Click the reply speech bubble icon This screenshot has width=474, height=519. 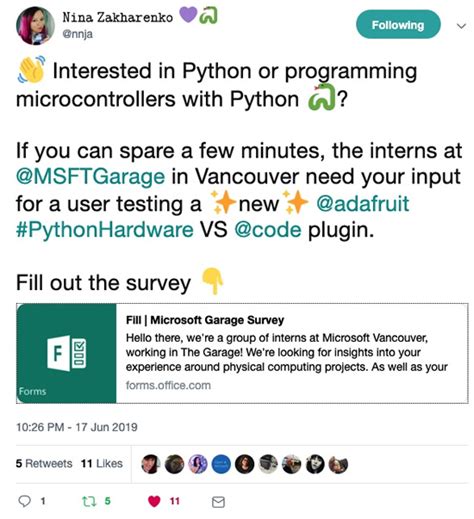(x=24, y=501)
